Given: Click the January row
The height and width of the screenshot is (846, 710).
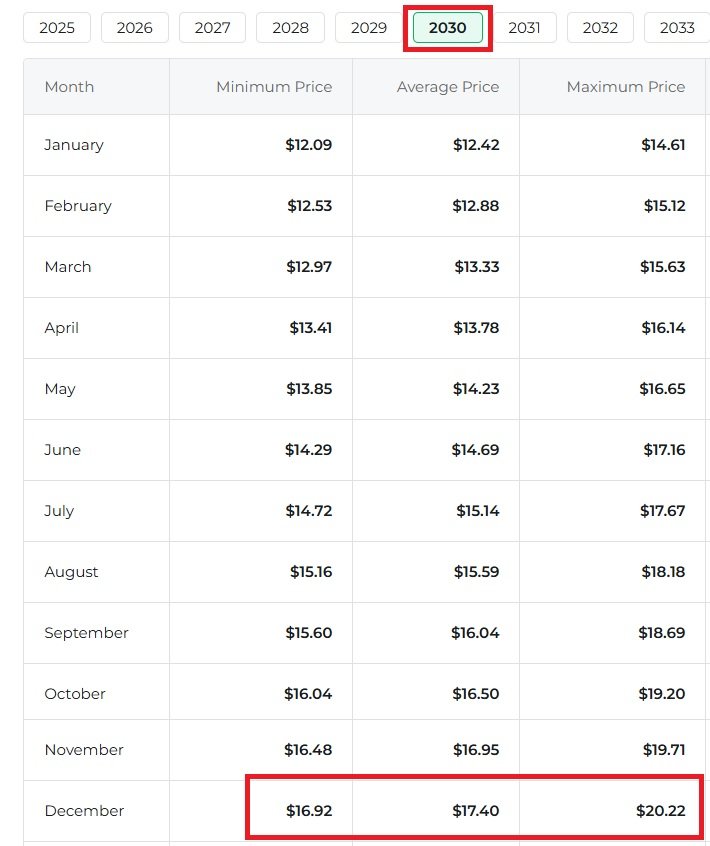Looking at the screenshot, I should (x=74, y=145).
